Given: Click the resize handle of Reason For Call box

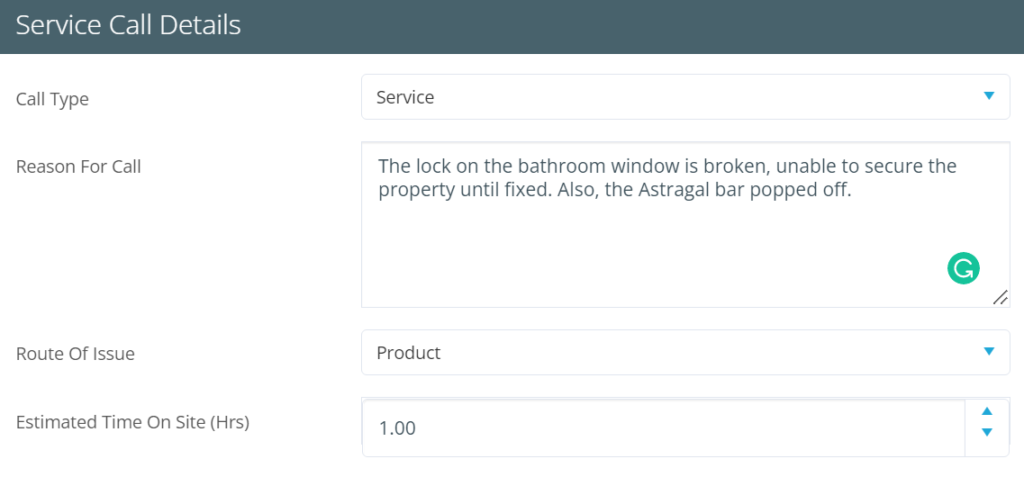Looking at the screenshot, I should [1000, 298].
